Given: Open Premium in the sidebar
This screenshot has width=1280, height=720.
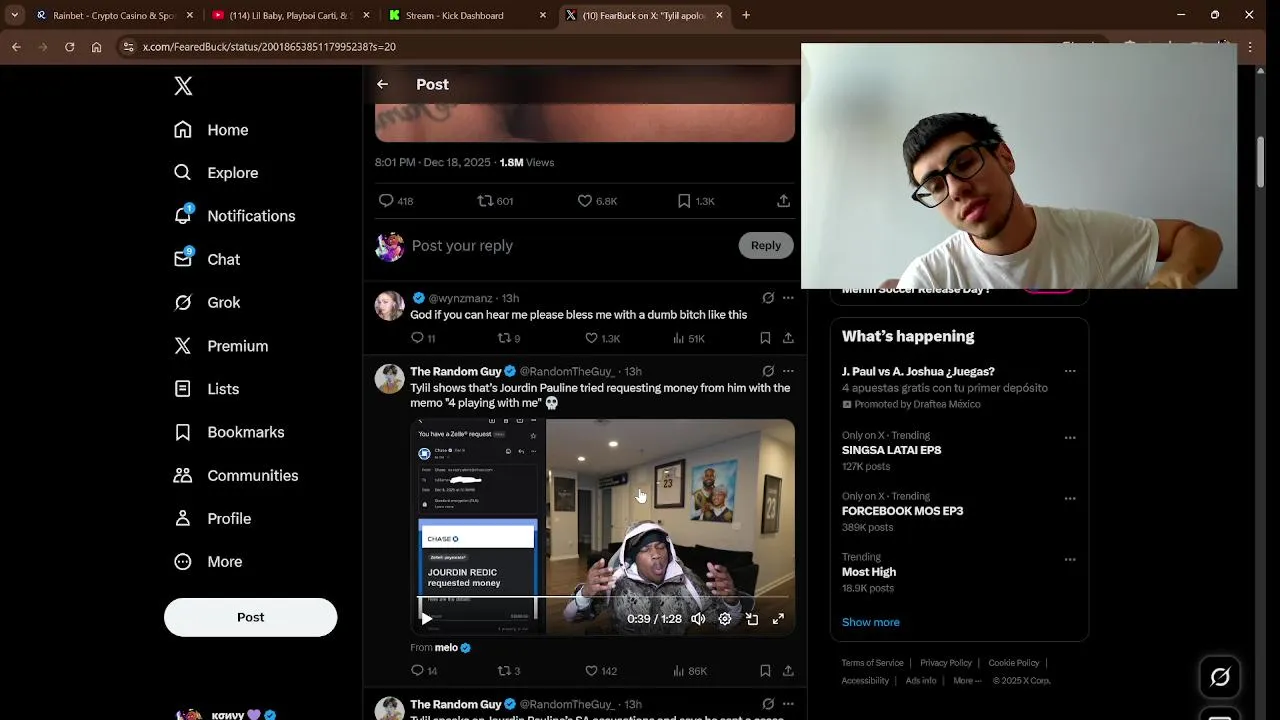Looking at the screenshot, I should [x=221, y=346].
